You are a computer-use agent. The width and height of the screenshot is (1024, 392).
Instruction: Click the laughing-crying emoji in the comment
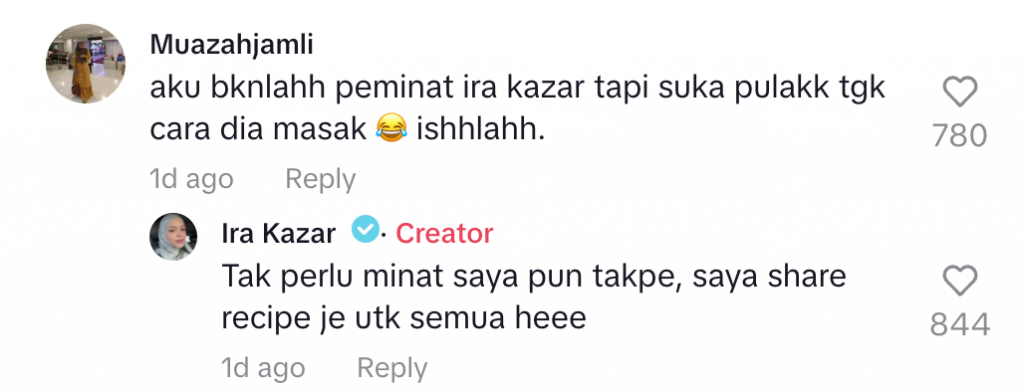coord(392,129)
